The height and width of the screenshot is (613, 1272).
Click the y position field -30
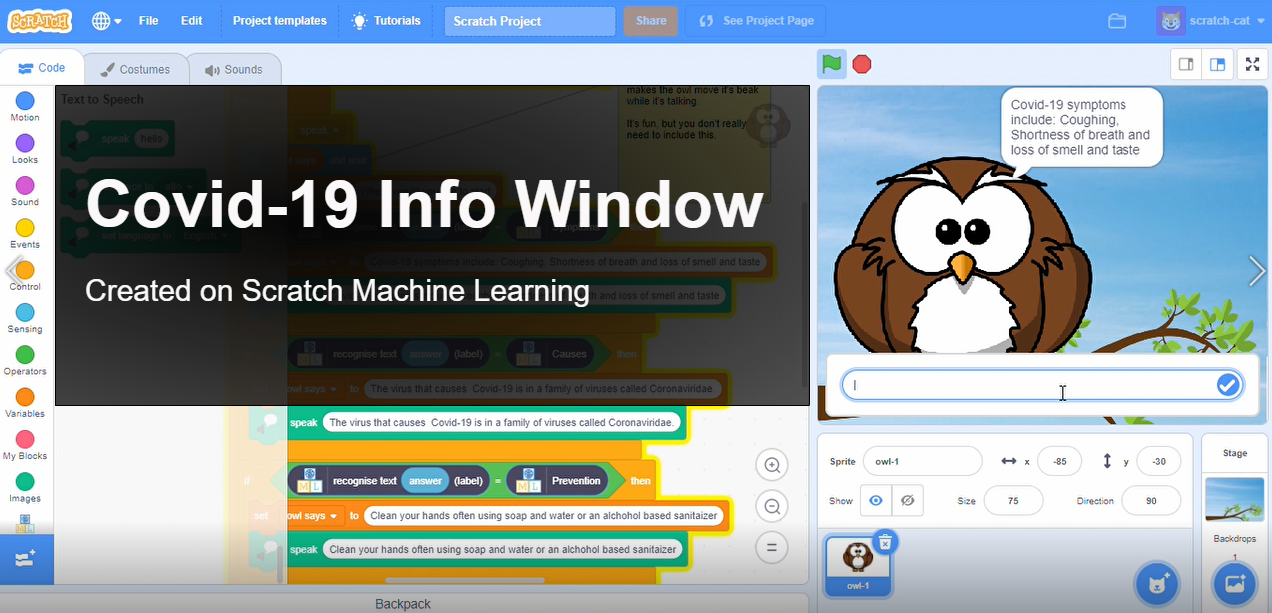pyautogui.click(x=1158, y=461)
